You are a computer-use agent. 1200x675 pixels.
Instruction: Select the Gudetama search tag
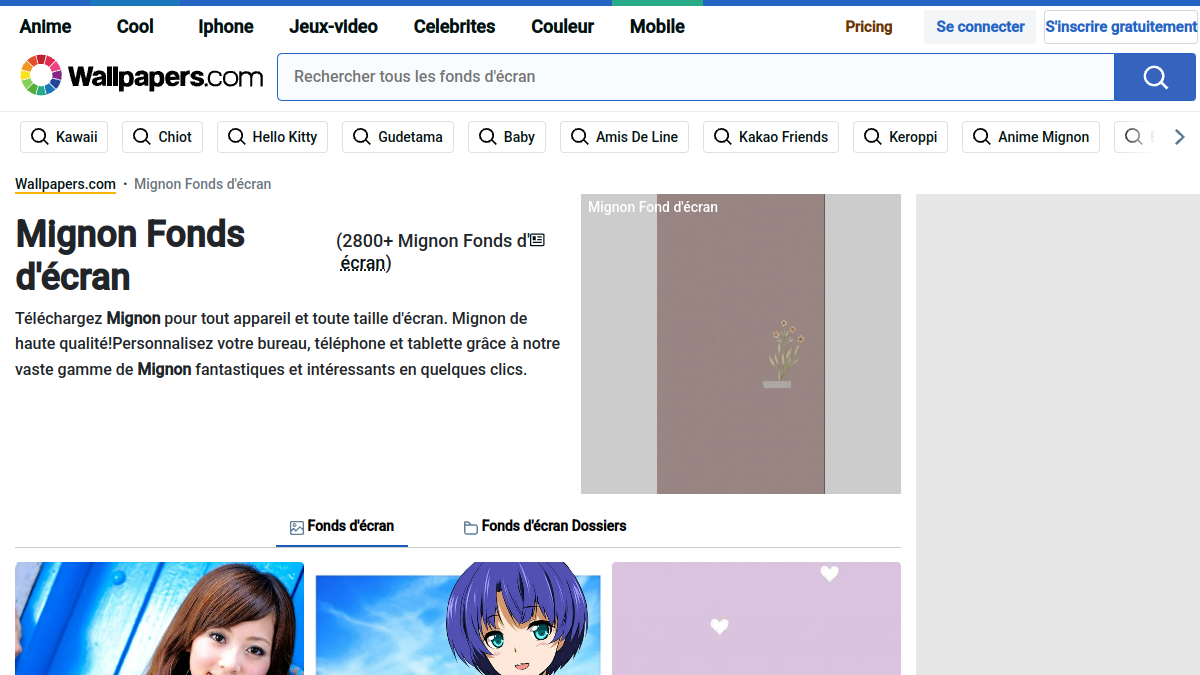pos(398,137)
